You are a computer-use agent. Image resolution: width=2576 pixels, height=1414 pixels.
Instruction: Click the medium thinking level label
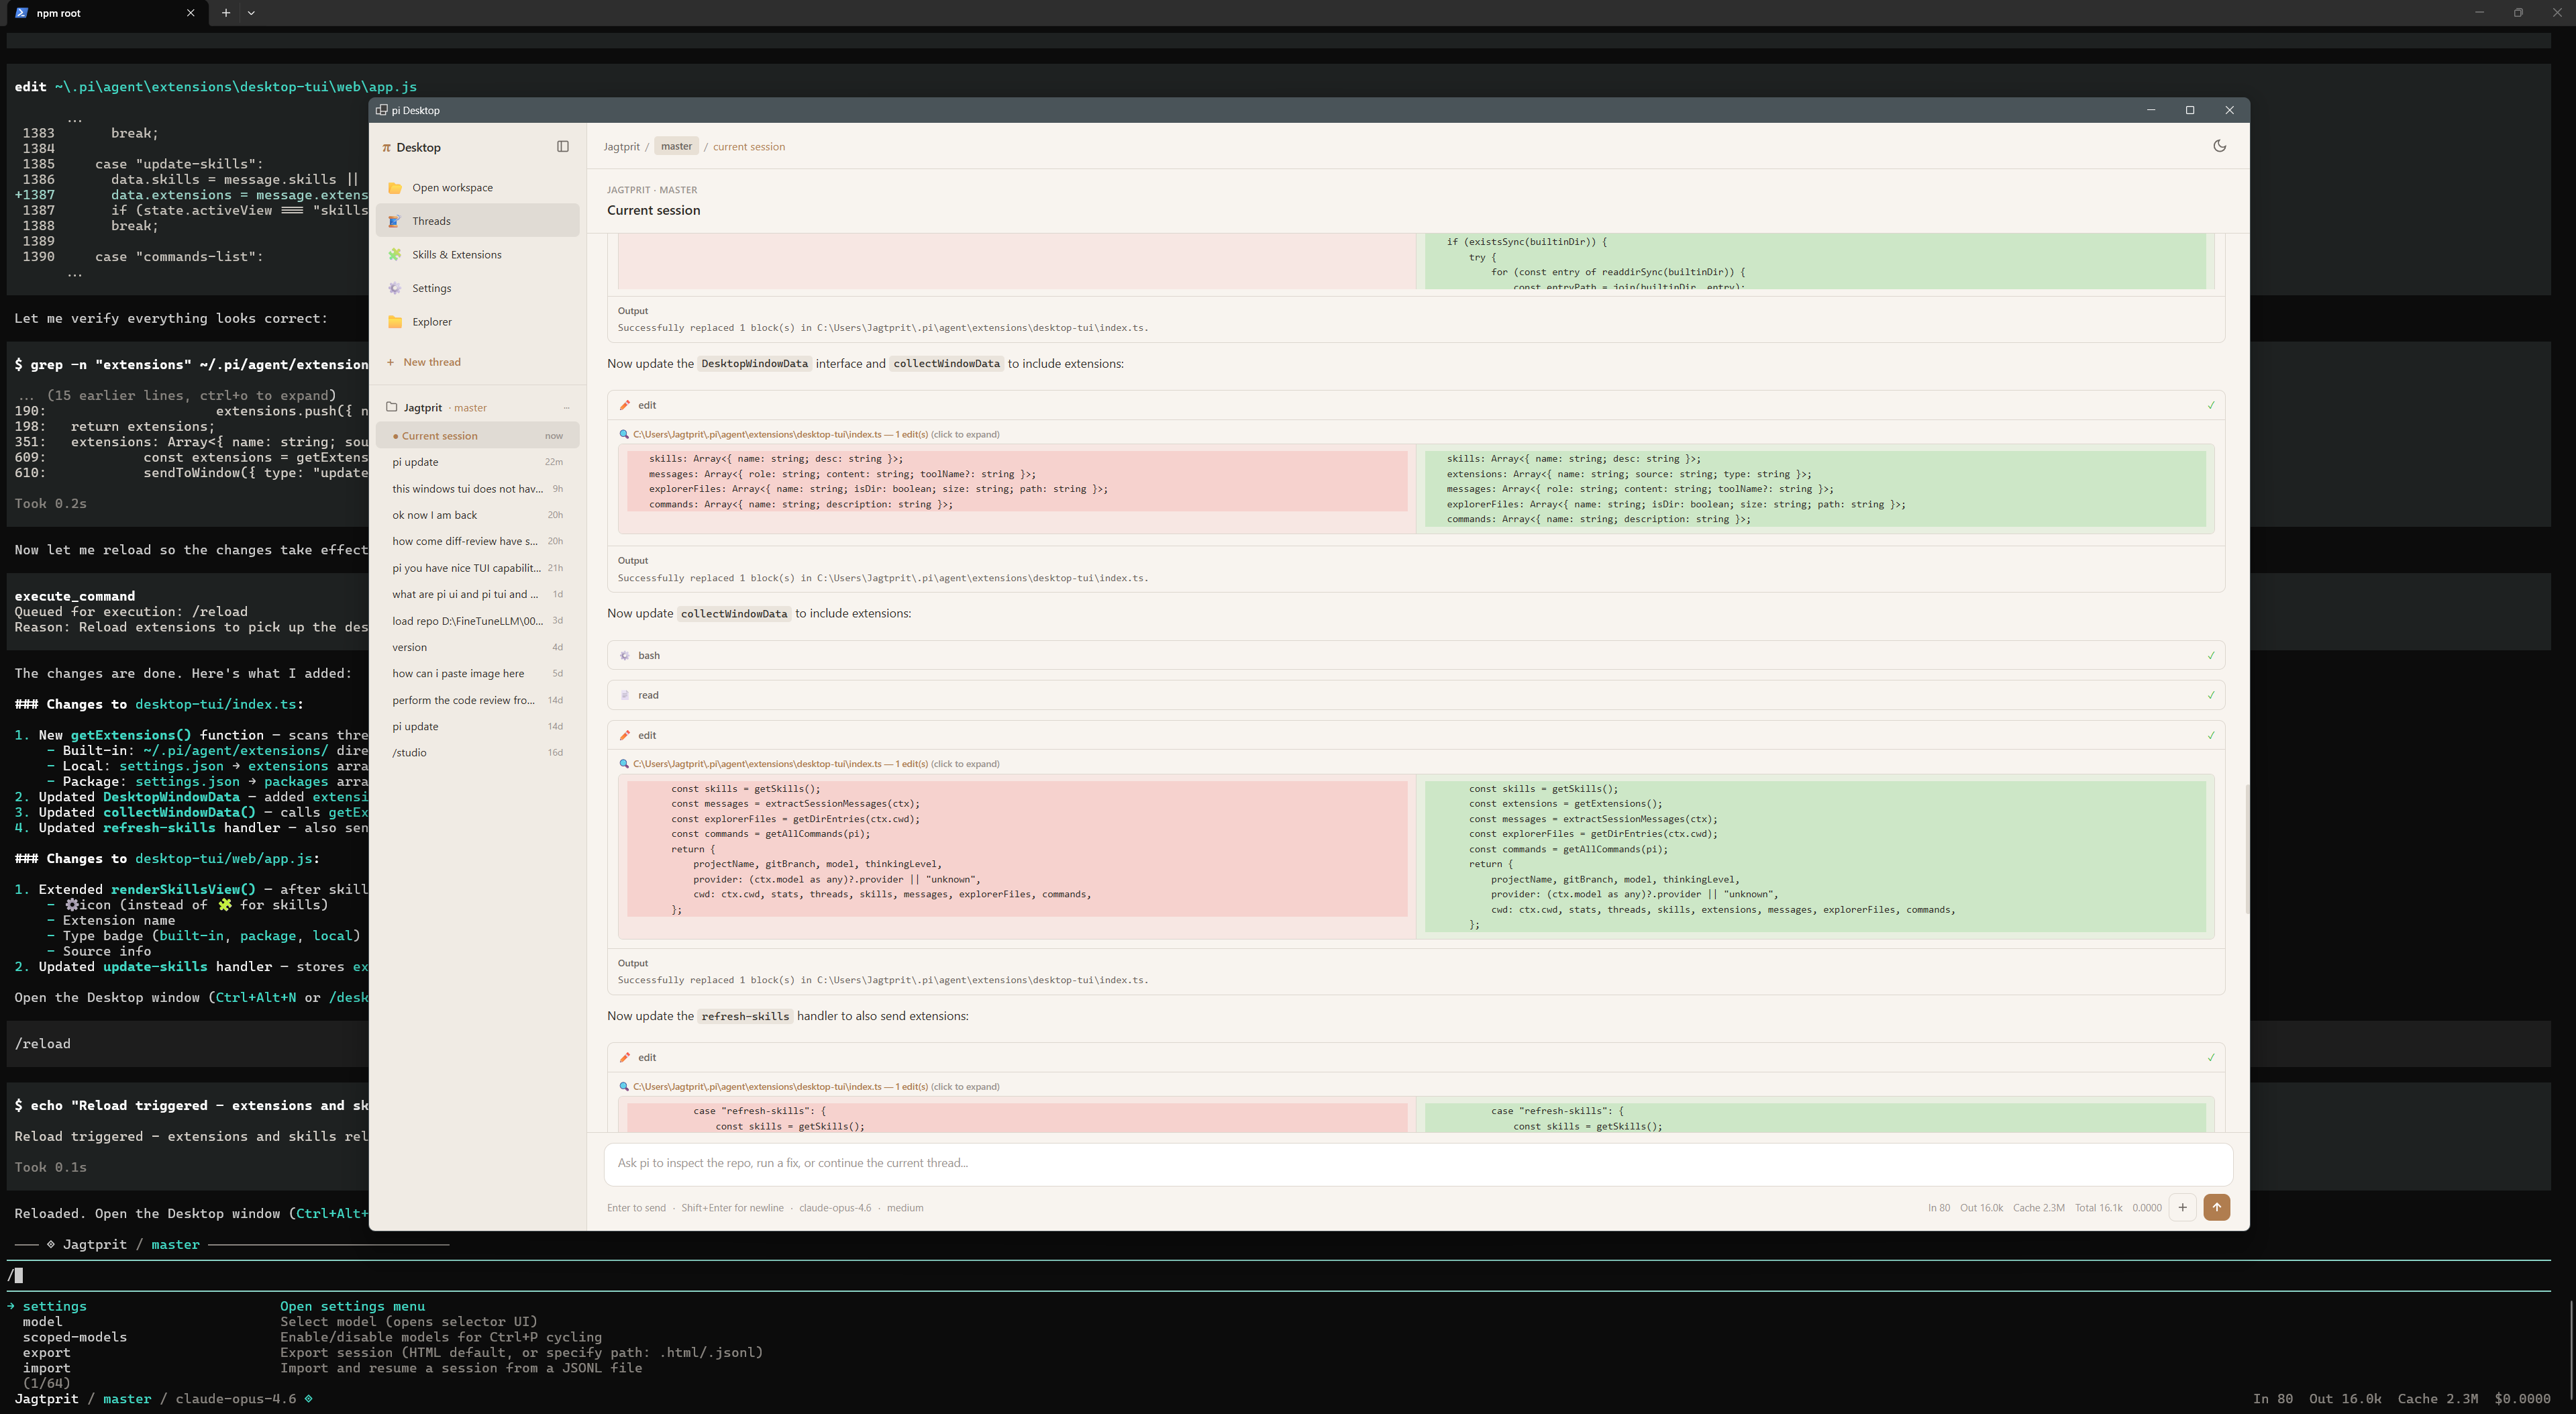tap(904, 1208)
